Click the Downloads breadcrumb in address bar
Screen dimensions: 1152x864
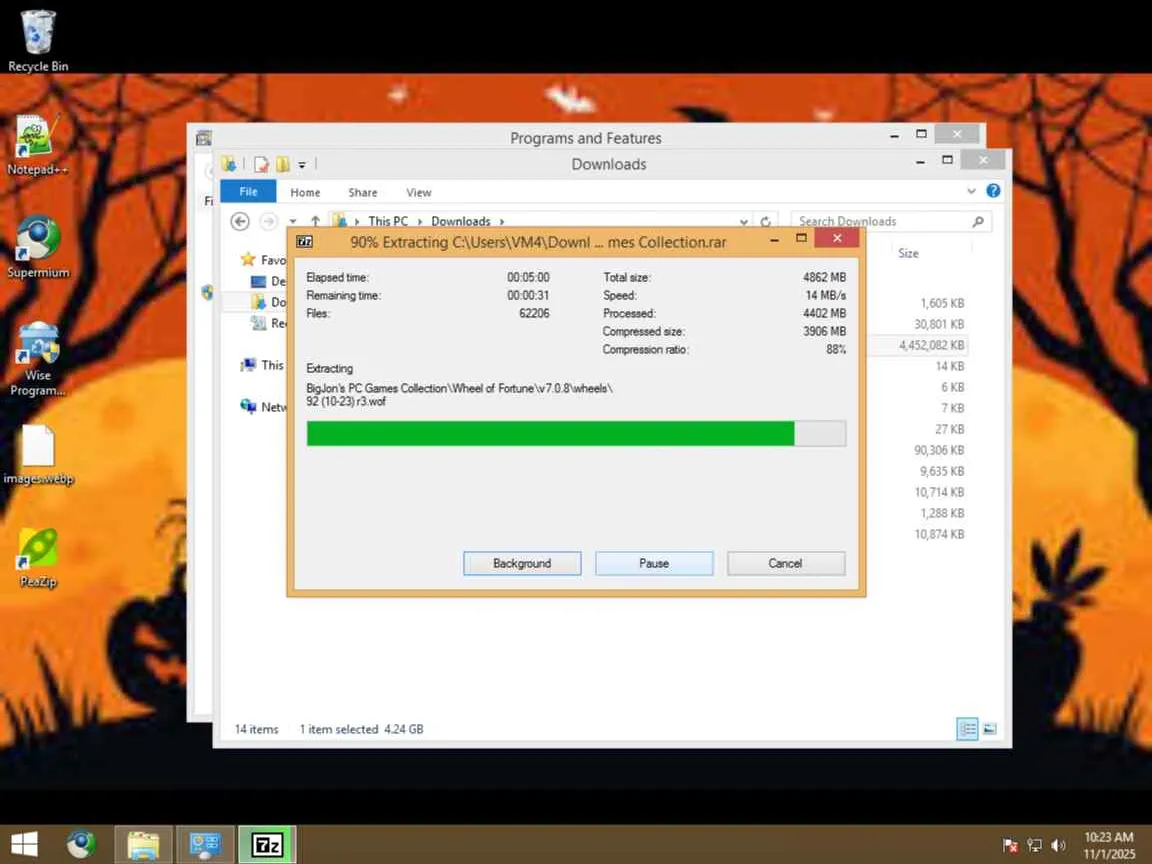coord(461,221)
